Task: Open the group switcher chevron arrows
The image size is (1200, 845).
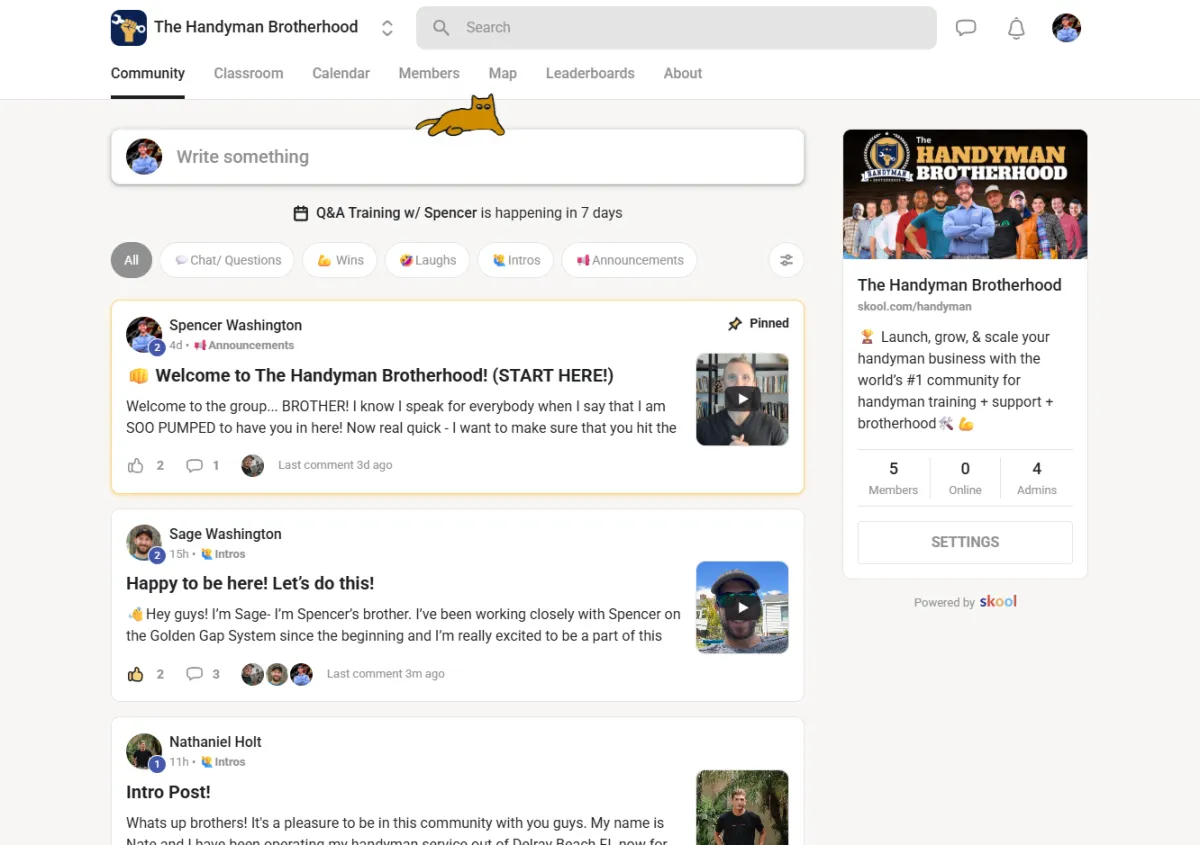Action: [x=387, y=28]
